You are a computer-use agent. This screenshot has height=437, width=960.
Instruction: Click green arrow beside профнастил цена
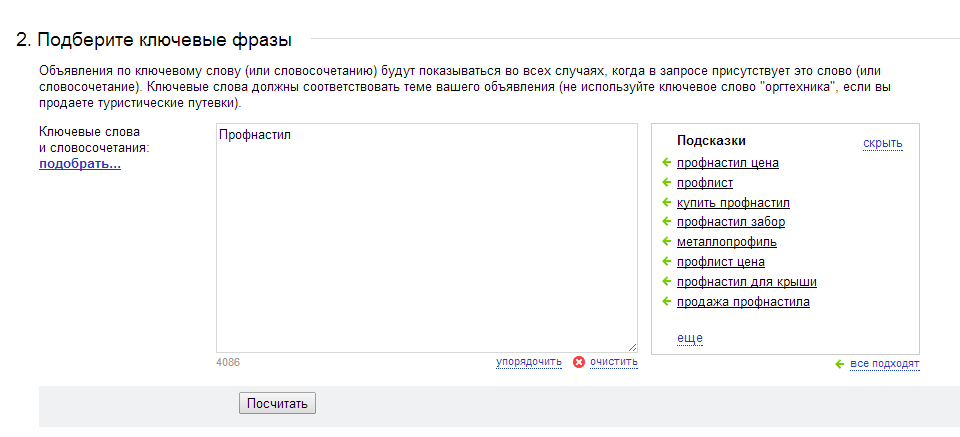coord(667,163)
